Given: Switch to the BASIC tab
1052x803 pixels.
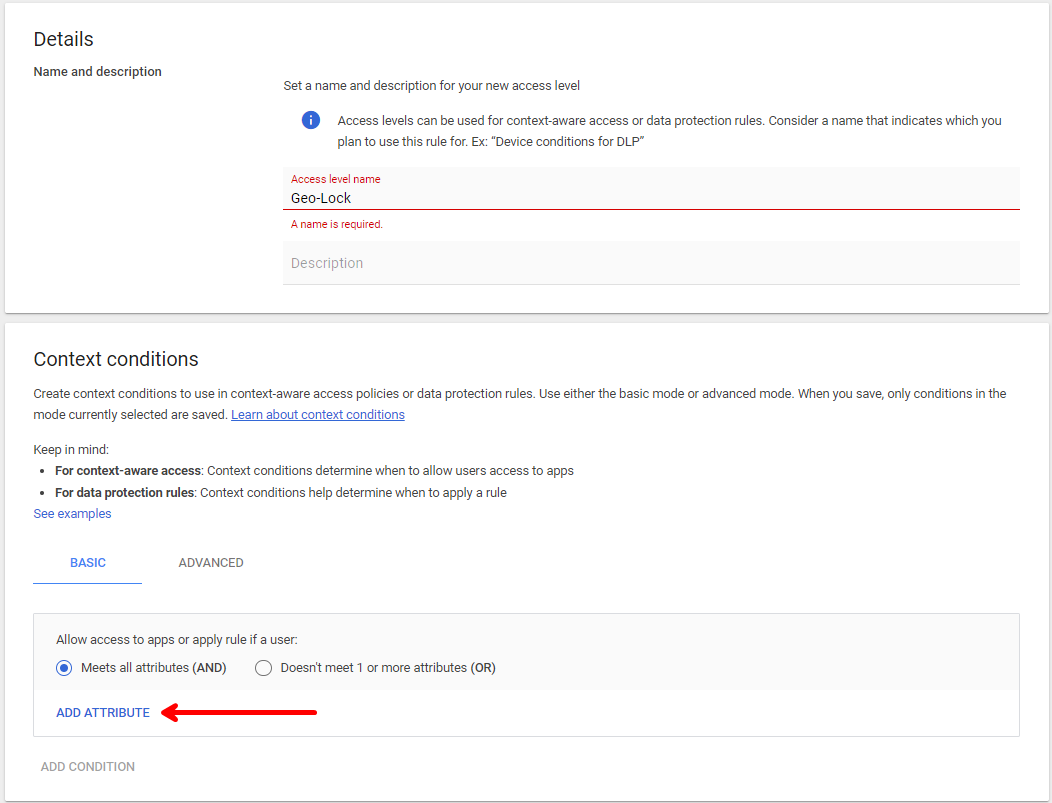Looking at the screenshot, I should pyautogui.click(x=88, y=563).
